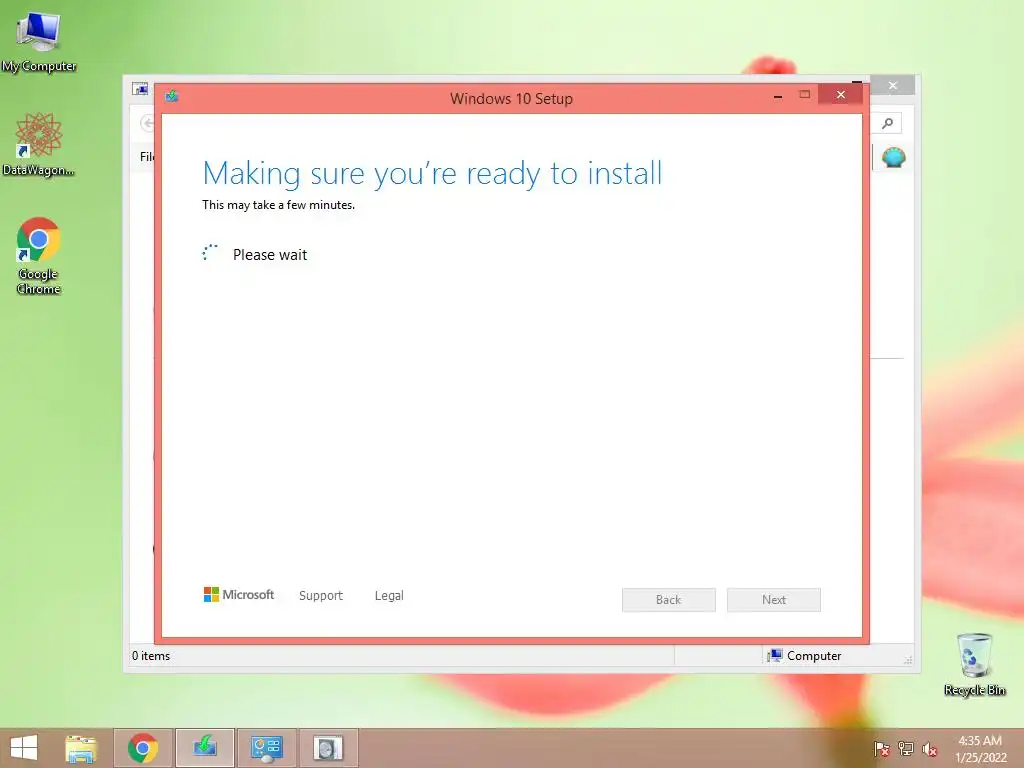The width and height of the screenshot is (1024, 768).
Task: Click the muted volume tray icon
Action: (x=930, y=749)
